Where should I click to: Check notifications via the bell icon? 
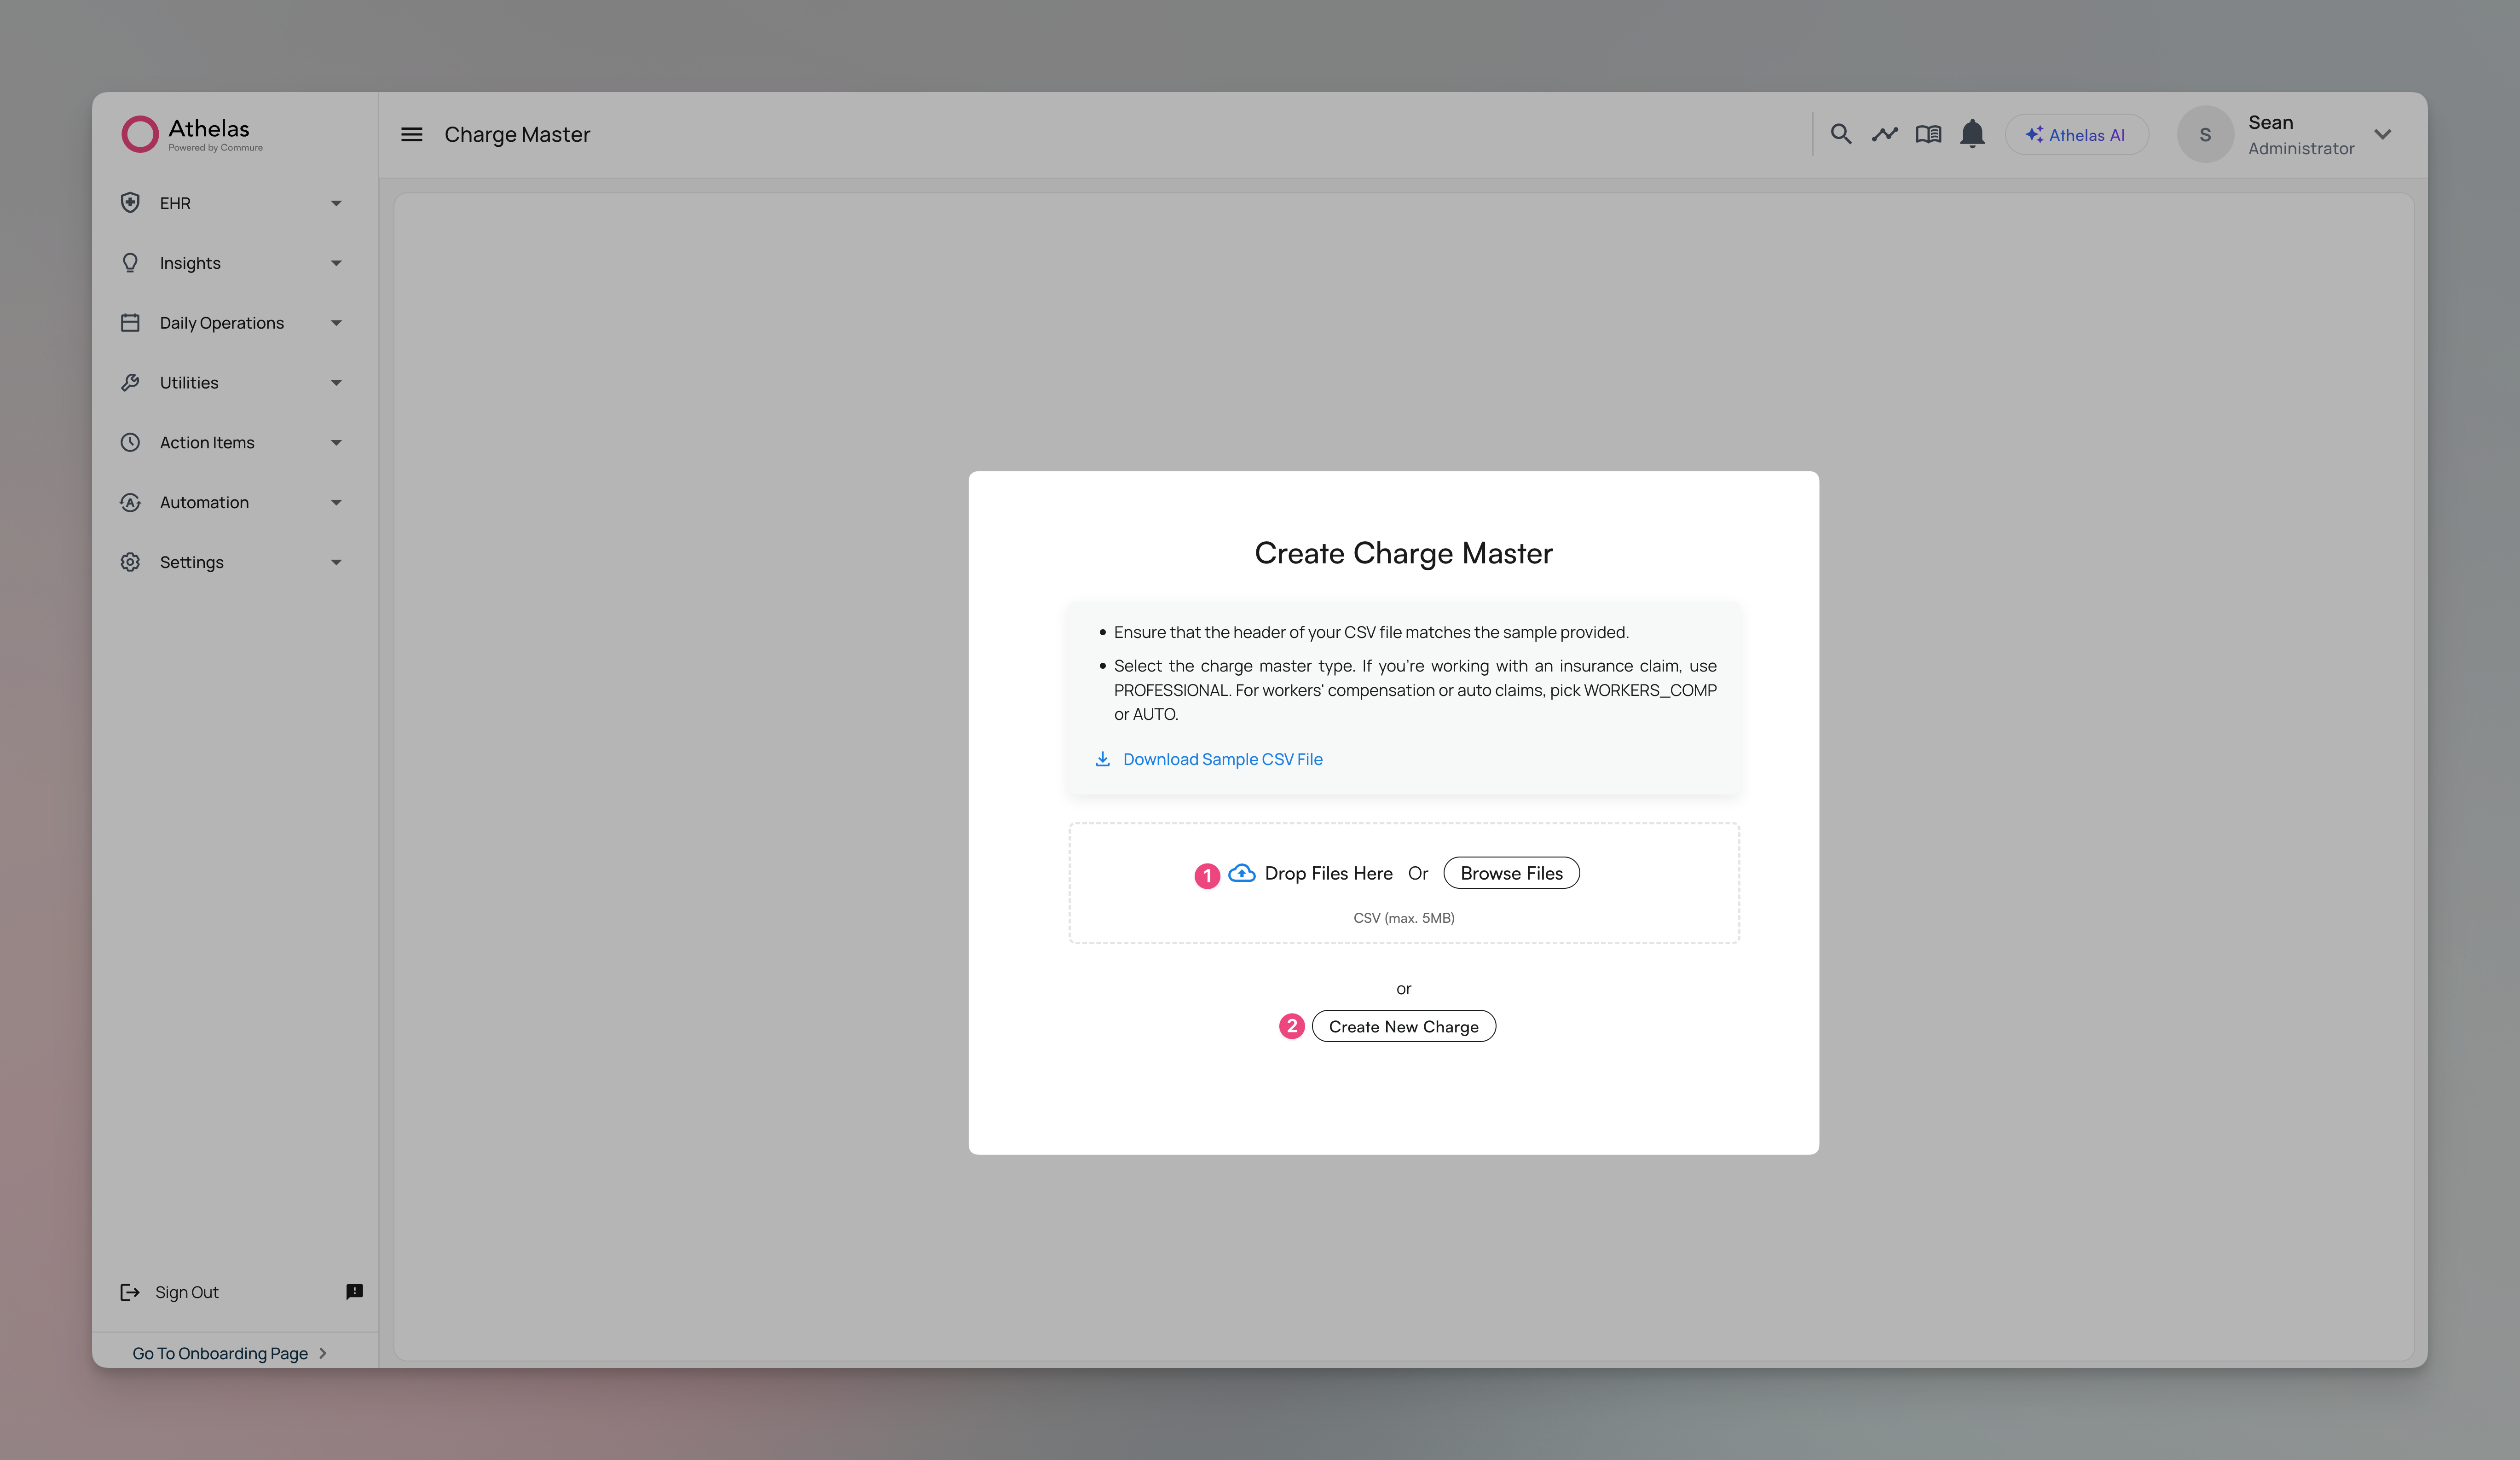tap(1972, 133)
